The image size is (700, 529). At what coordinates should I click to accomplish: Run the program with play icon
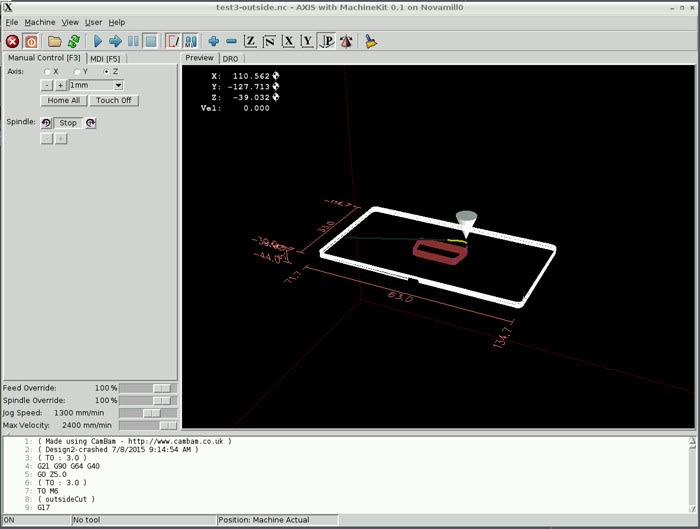point(98,41)
